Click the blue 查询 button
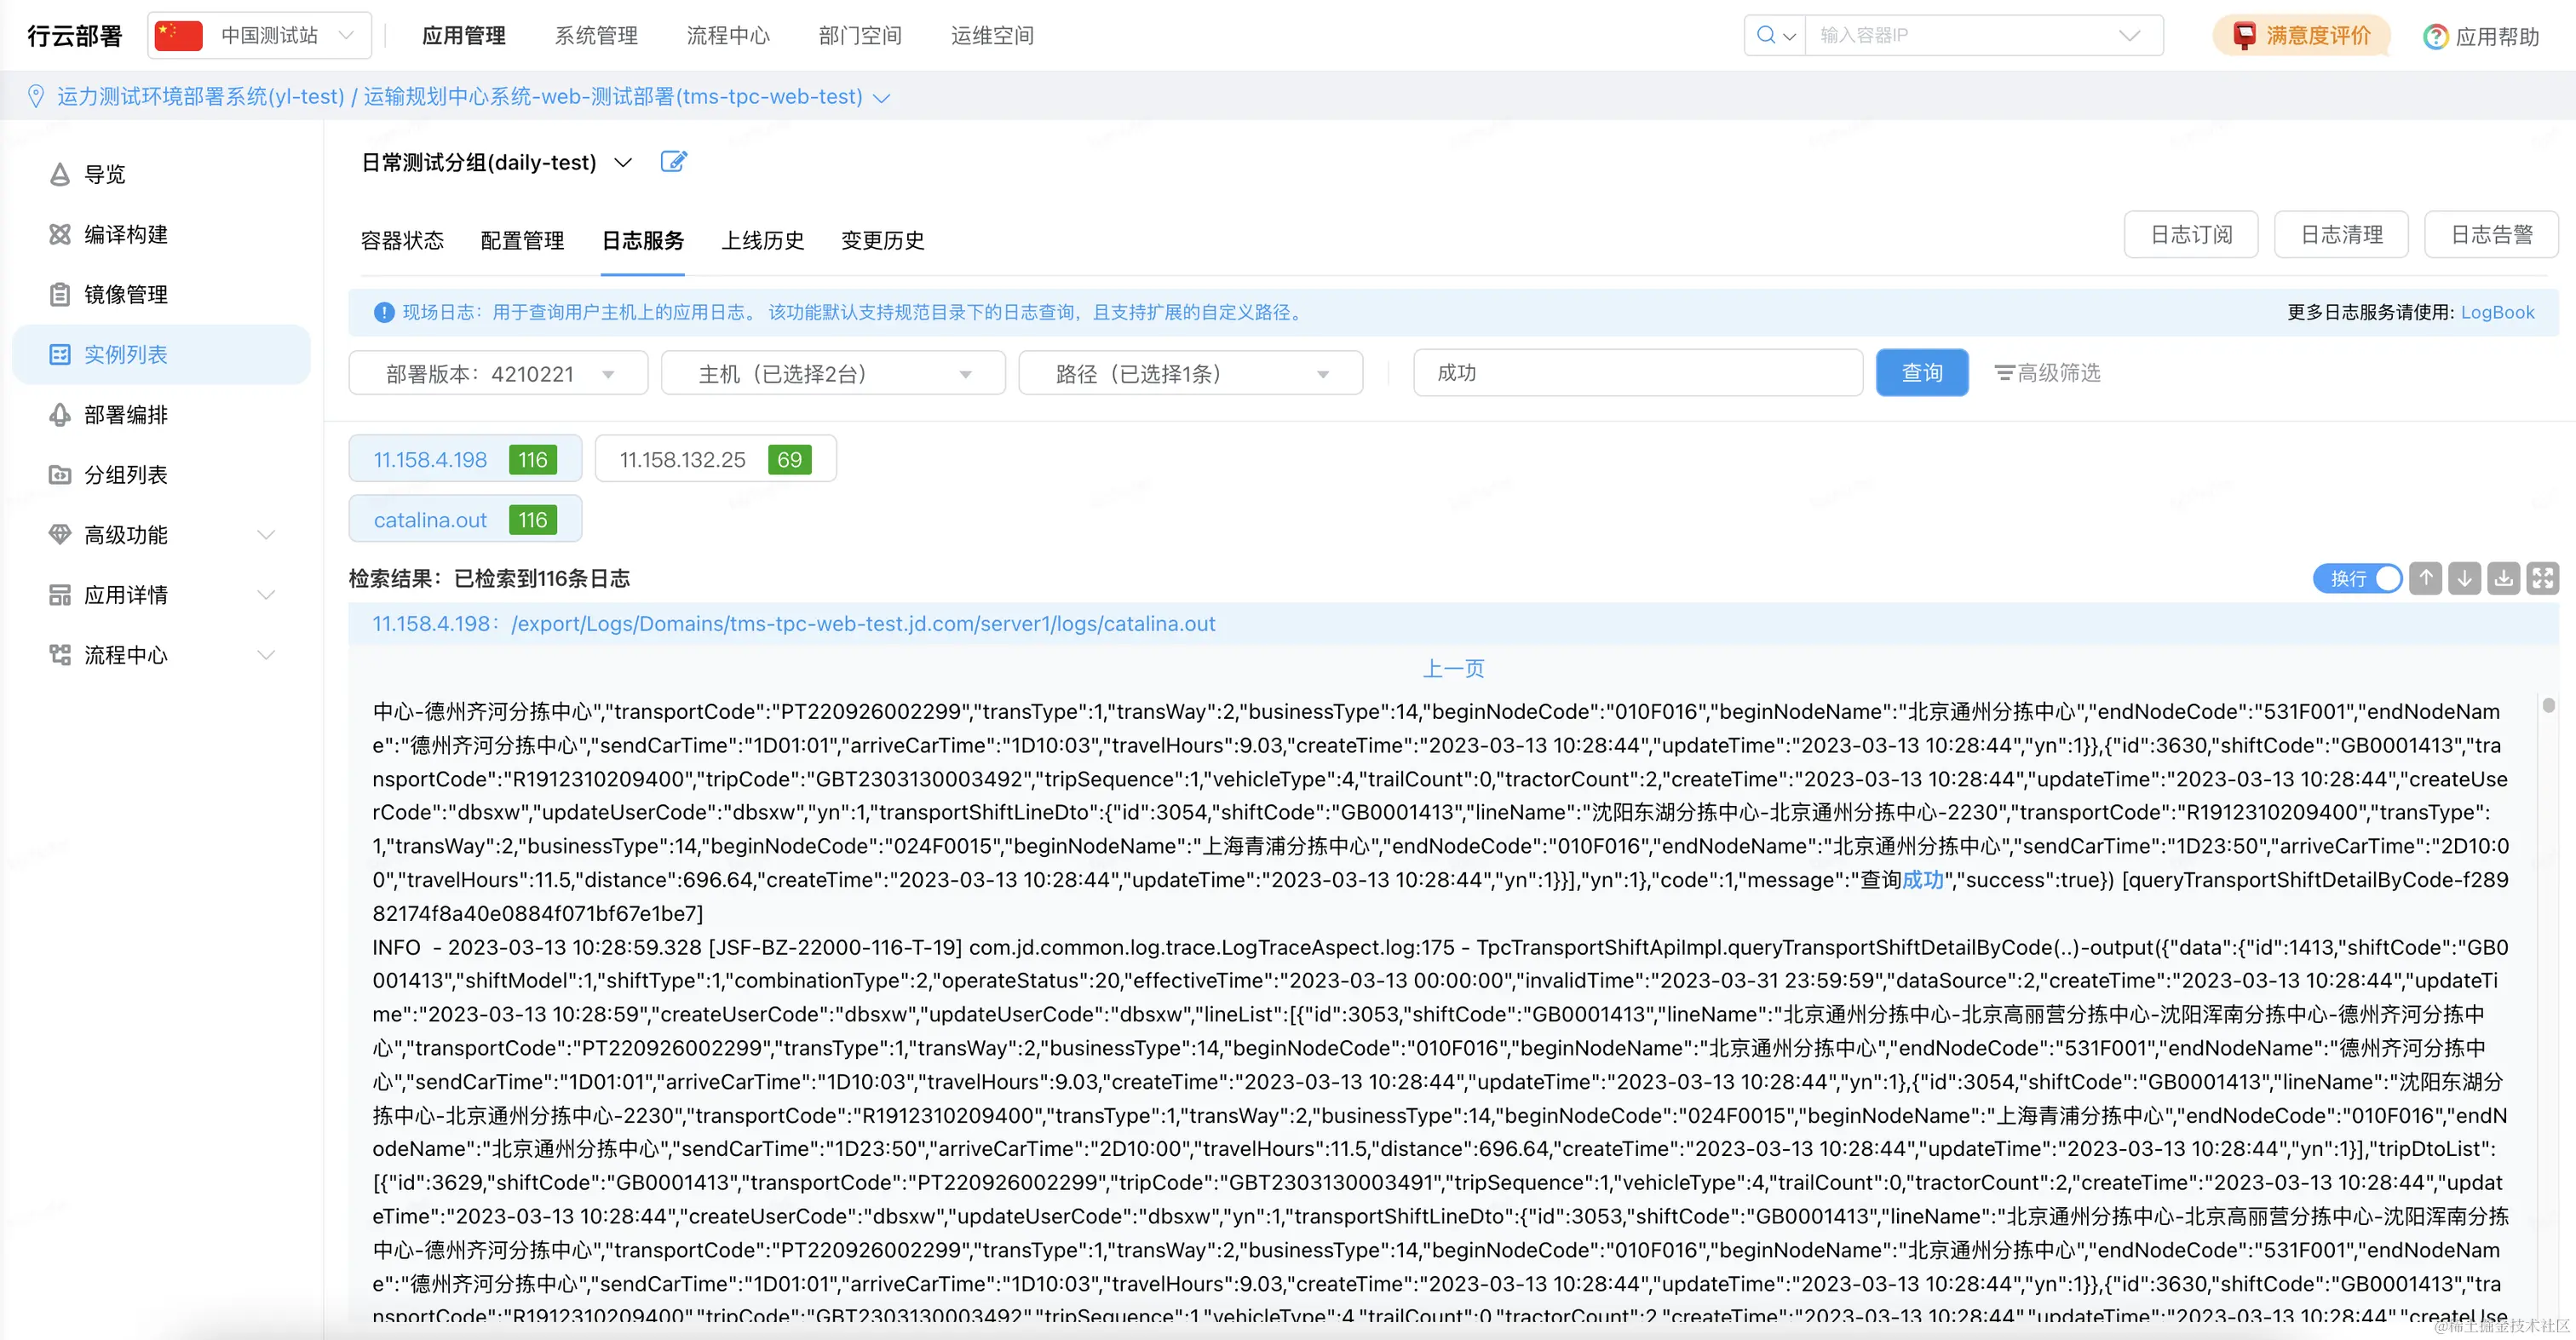Screen dimensions: 2576x1340 coord(1921,373)
